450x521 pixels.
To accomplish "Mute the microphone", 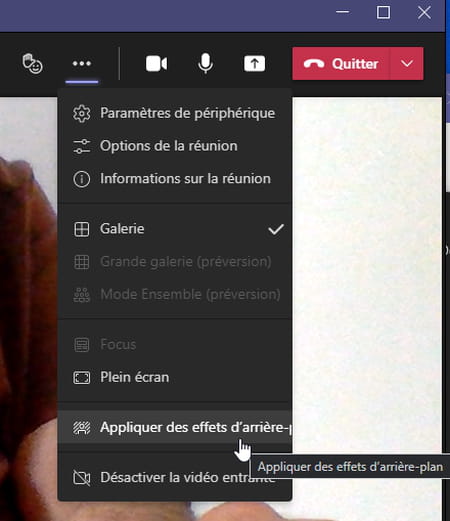I will (x=205, y=63).
